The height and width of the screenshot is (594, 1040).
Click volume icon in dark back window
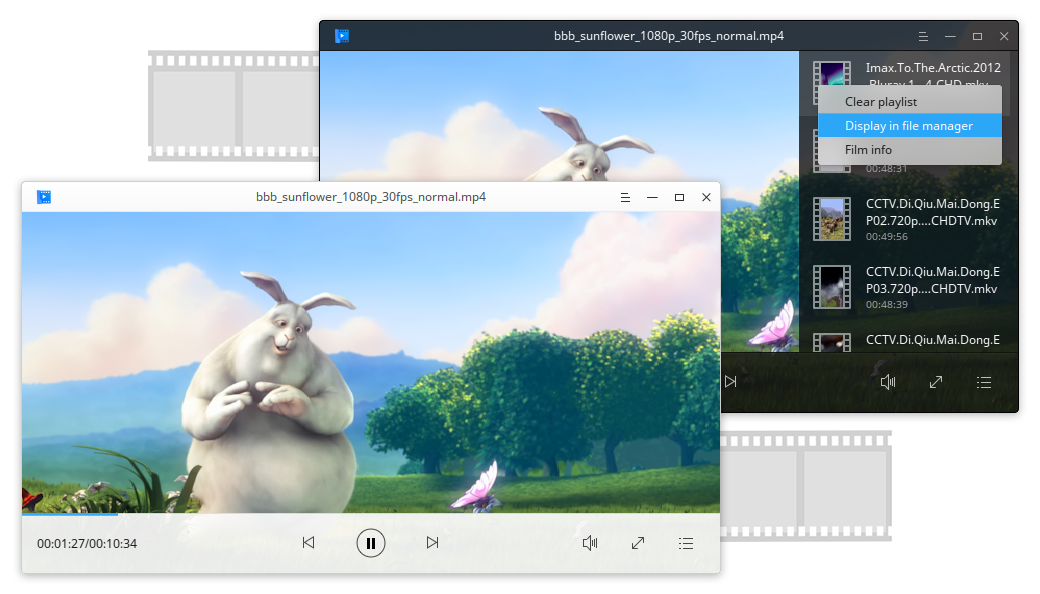tap(887, 382)
